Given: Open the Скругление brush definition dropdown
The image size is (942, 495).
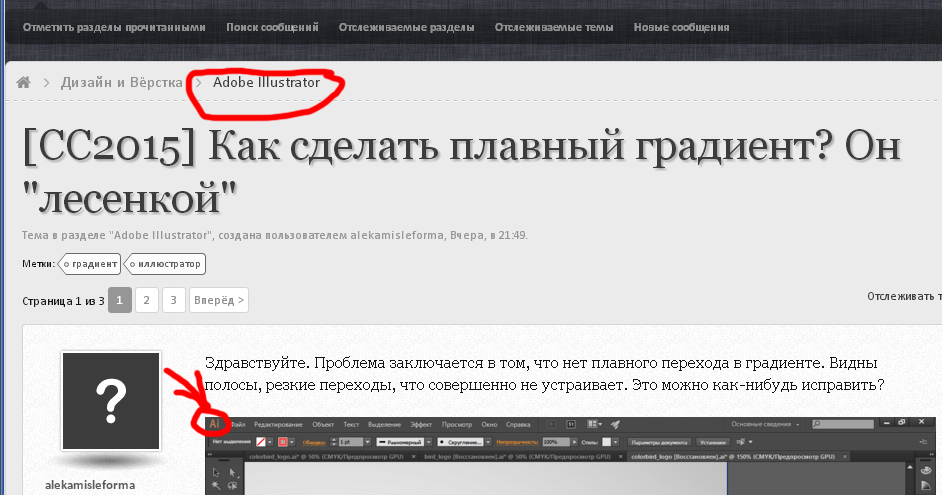Looking at the screenshot, I should click(488, 442).
